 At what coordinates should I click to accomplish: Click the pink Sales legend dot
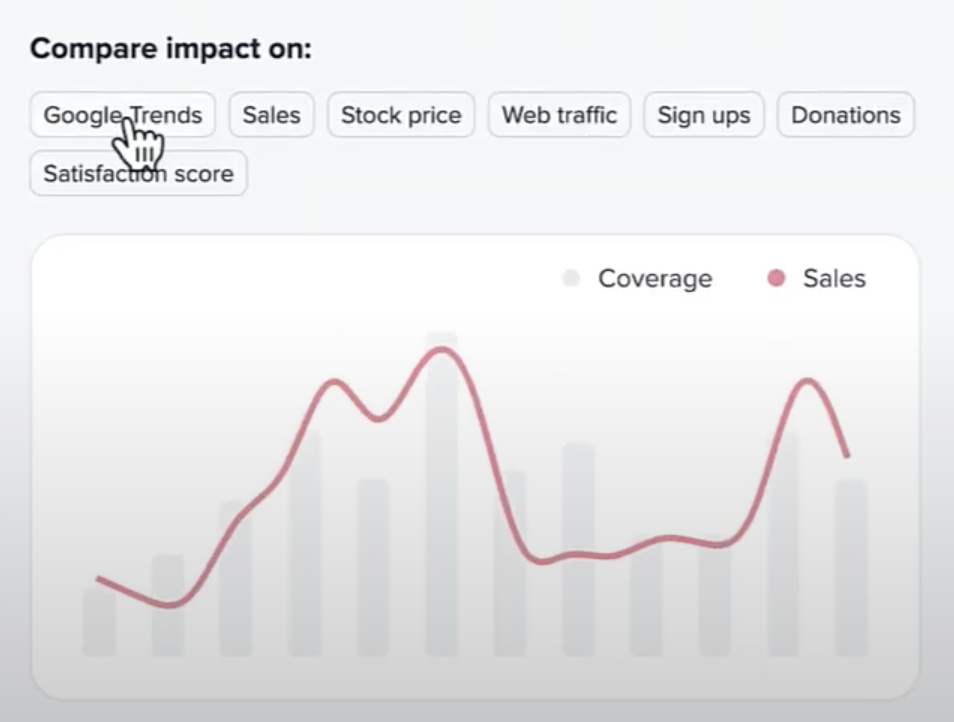(777, 278)
